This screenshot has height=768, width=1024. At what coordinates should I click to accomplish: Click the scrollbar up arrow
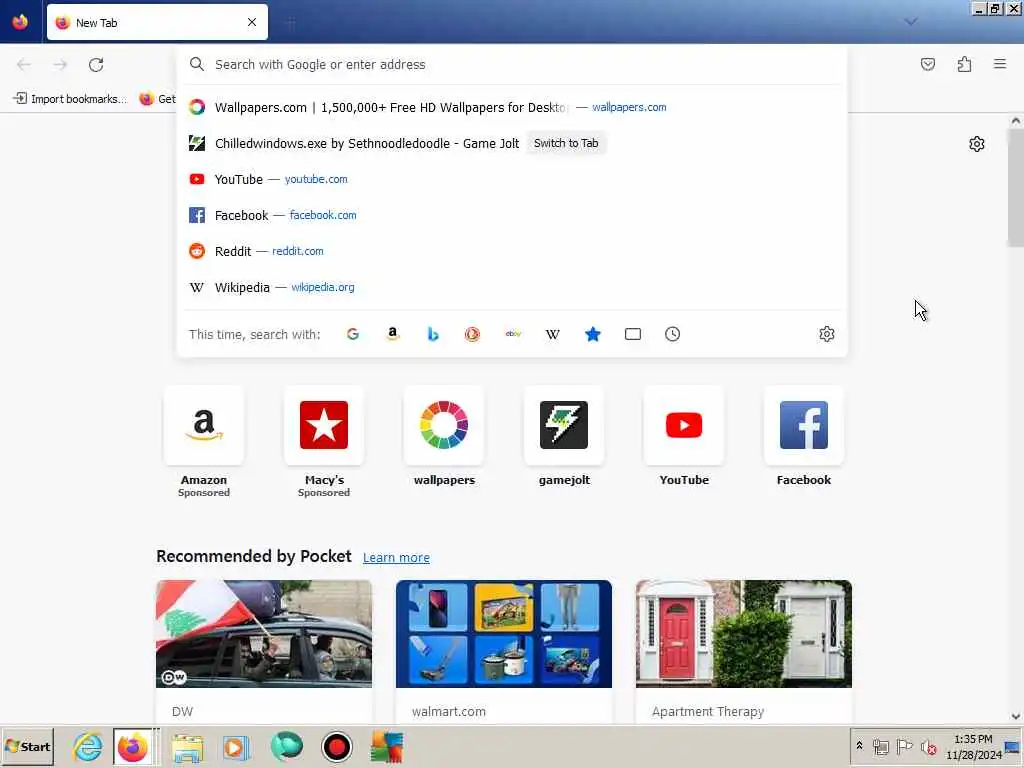(x=1016, y=121)
